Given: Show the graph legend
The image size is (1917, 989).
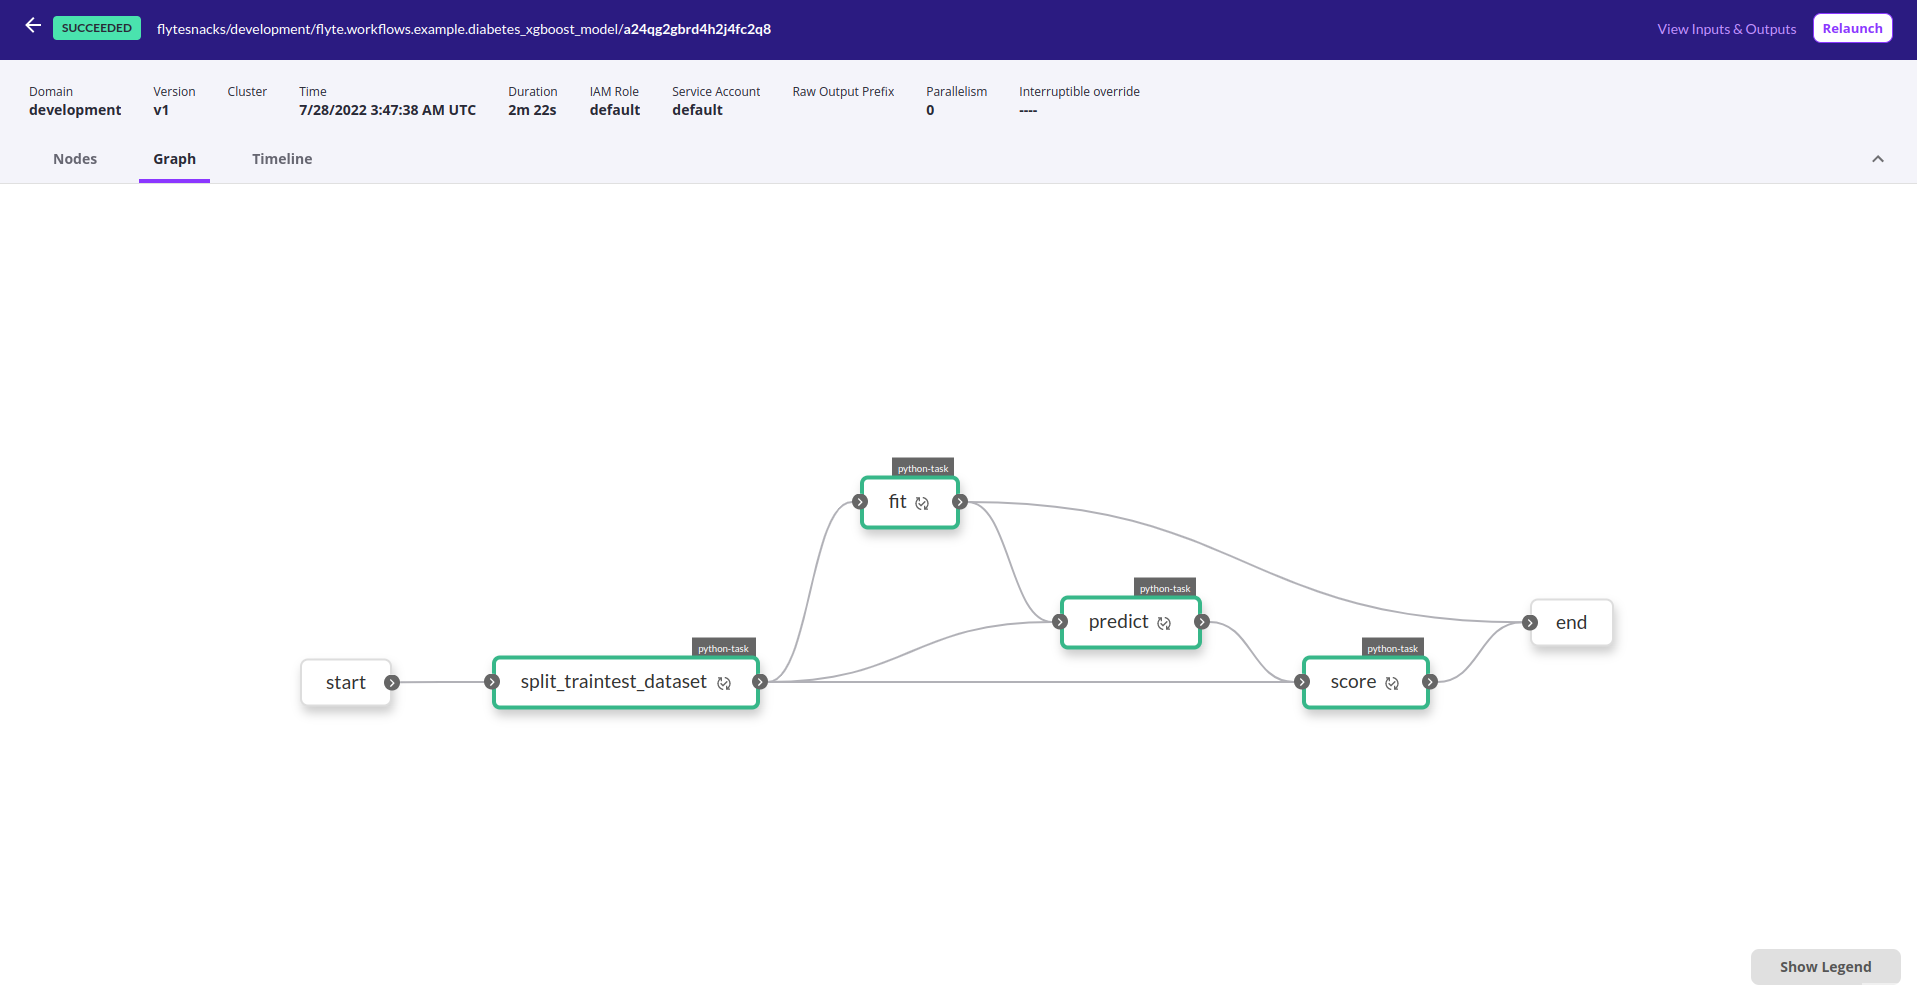Looking at the screenshot, I should (1824, 966).
